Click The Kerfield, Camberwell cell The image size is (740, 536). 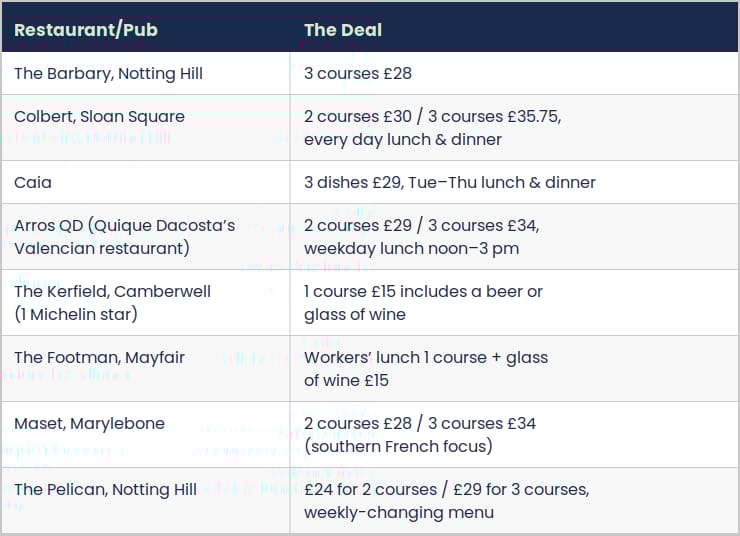coord(146,302)
